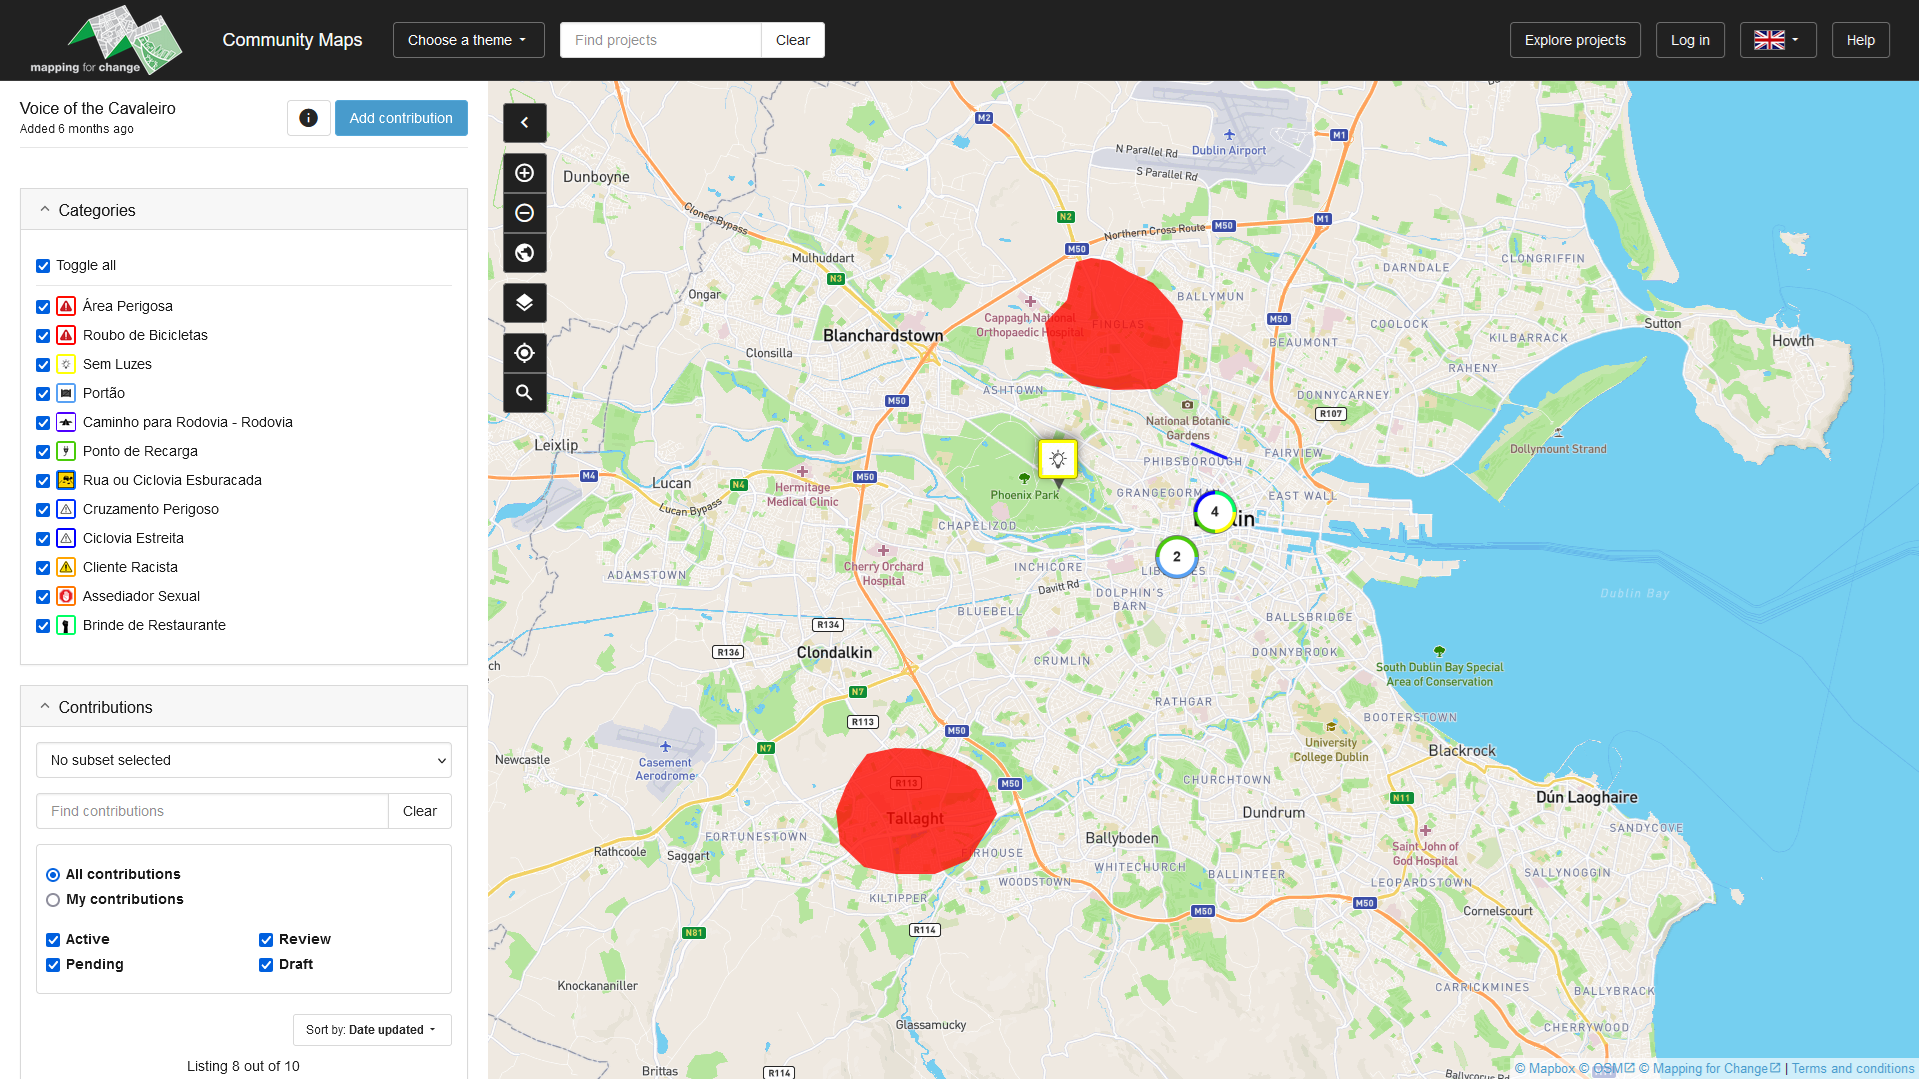
Task: Click the globe full-extent icon
Action: click(524, 253)
